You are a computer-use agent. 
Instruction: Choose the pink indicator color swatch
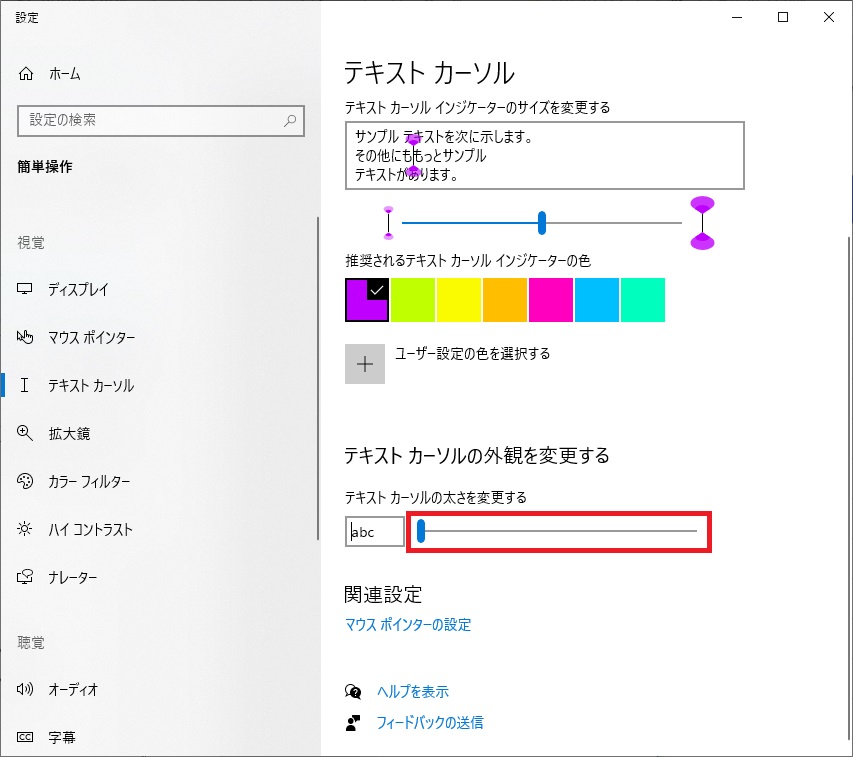click(x=551, y=300)
